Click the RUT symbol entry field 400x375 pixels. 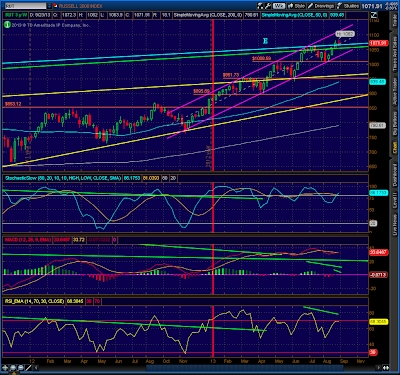25,6
